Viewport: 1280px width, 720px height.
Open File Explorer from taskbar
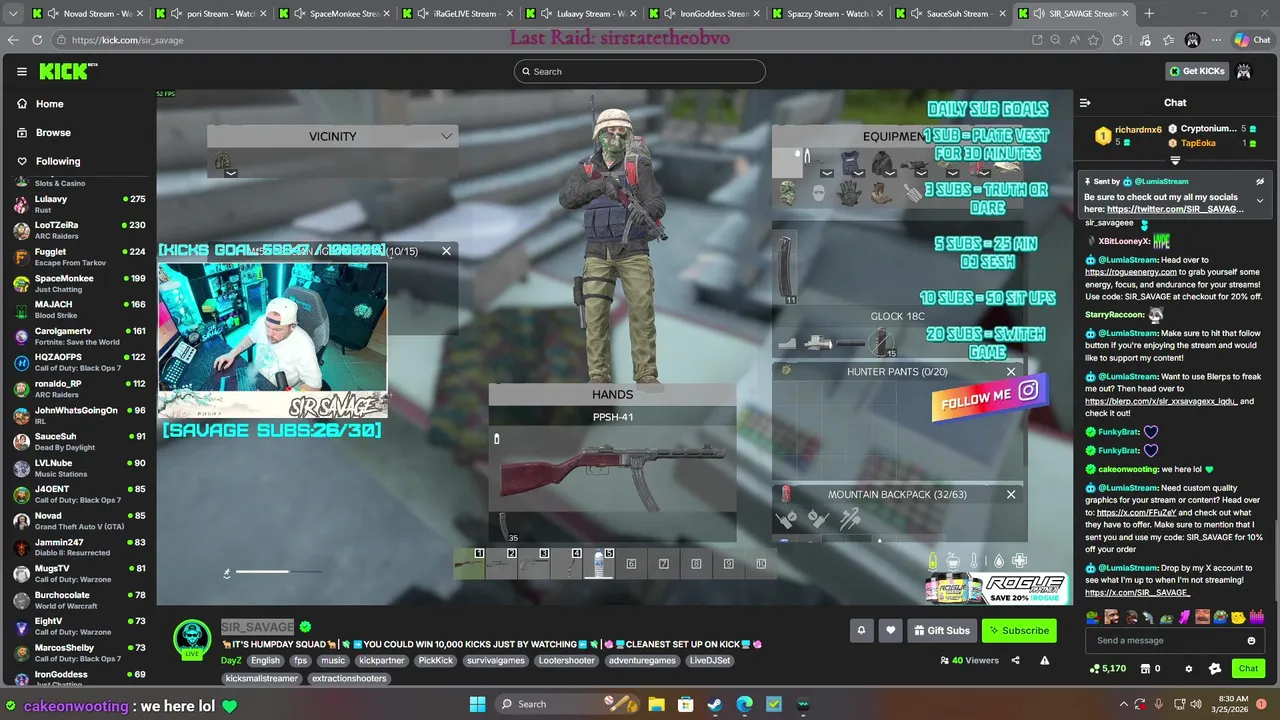tap(657, 704)
